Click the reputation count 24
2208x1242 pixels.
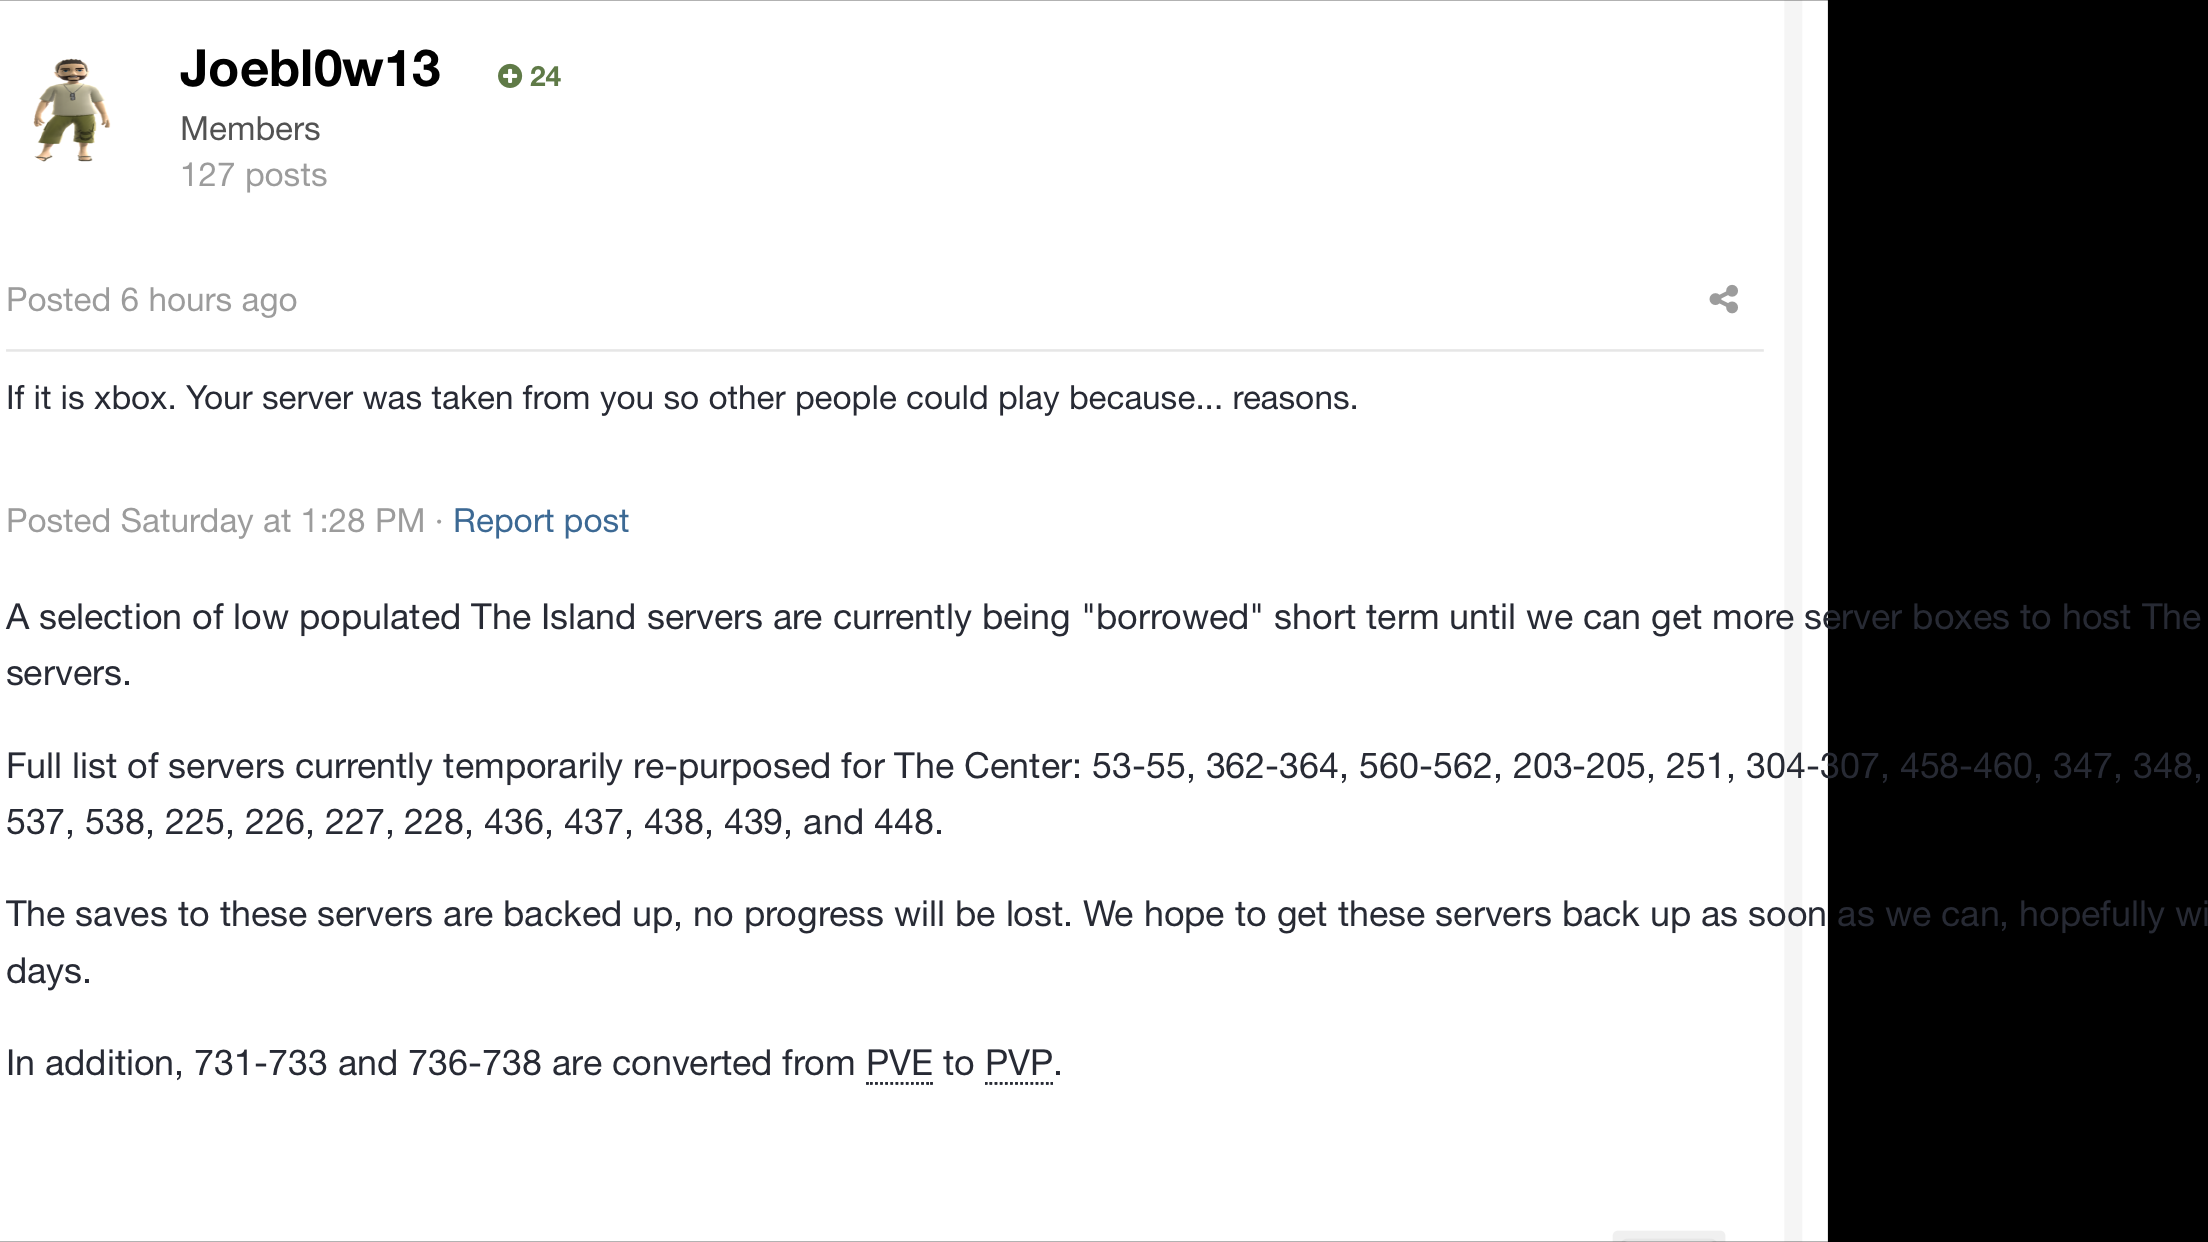point(545,76)
